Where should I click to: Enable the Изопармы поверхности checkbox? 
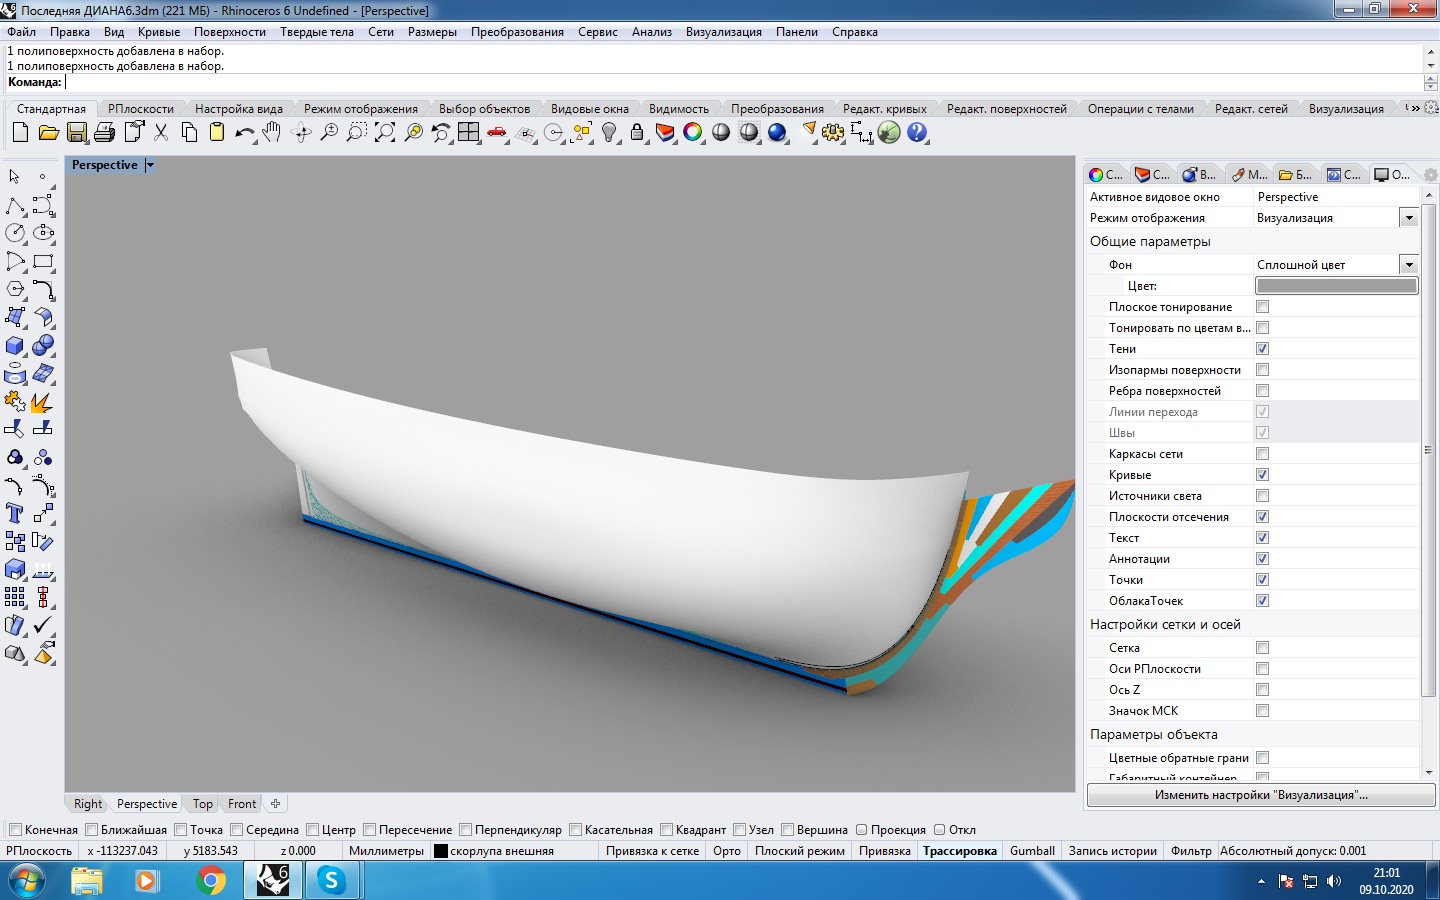point(1262,370)
